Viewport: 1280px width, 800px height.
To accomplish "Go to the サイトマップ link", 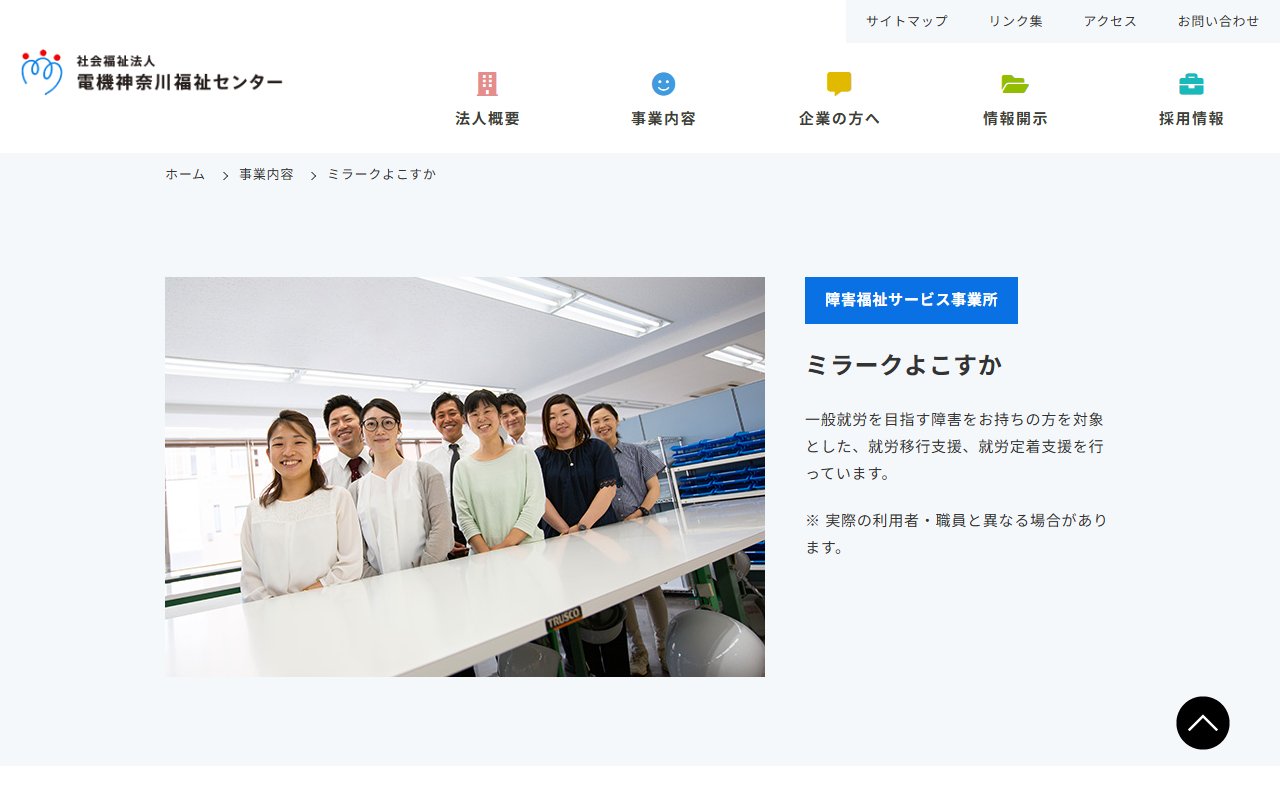I will pyautogui.click(x=907, y=21).
